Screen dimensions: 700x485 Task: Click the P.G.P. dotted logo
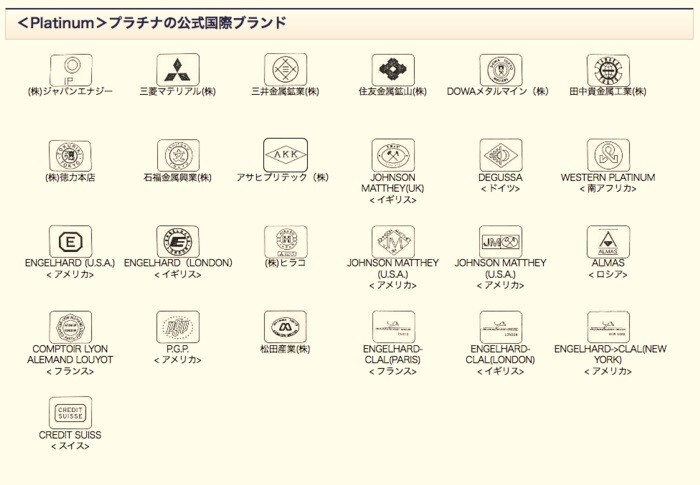click(178, 327)
